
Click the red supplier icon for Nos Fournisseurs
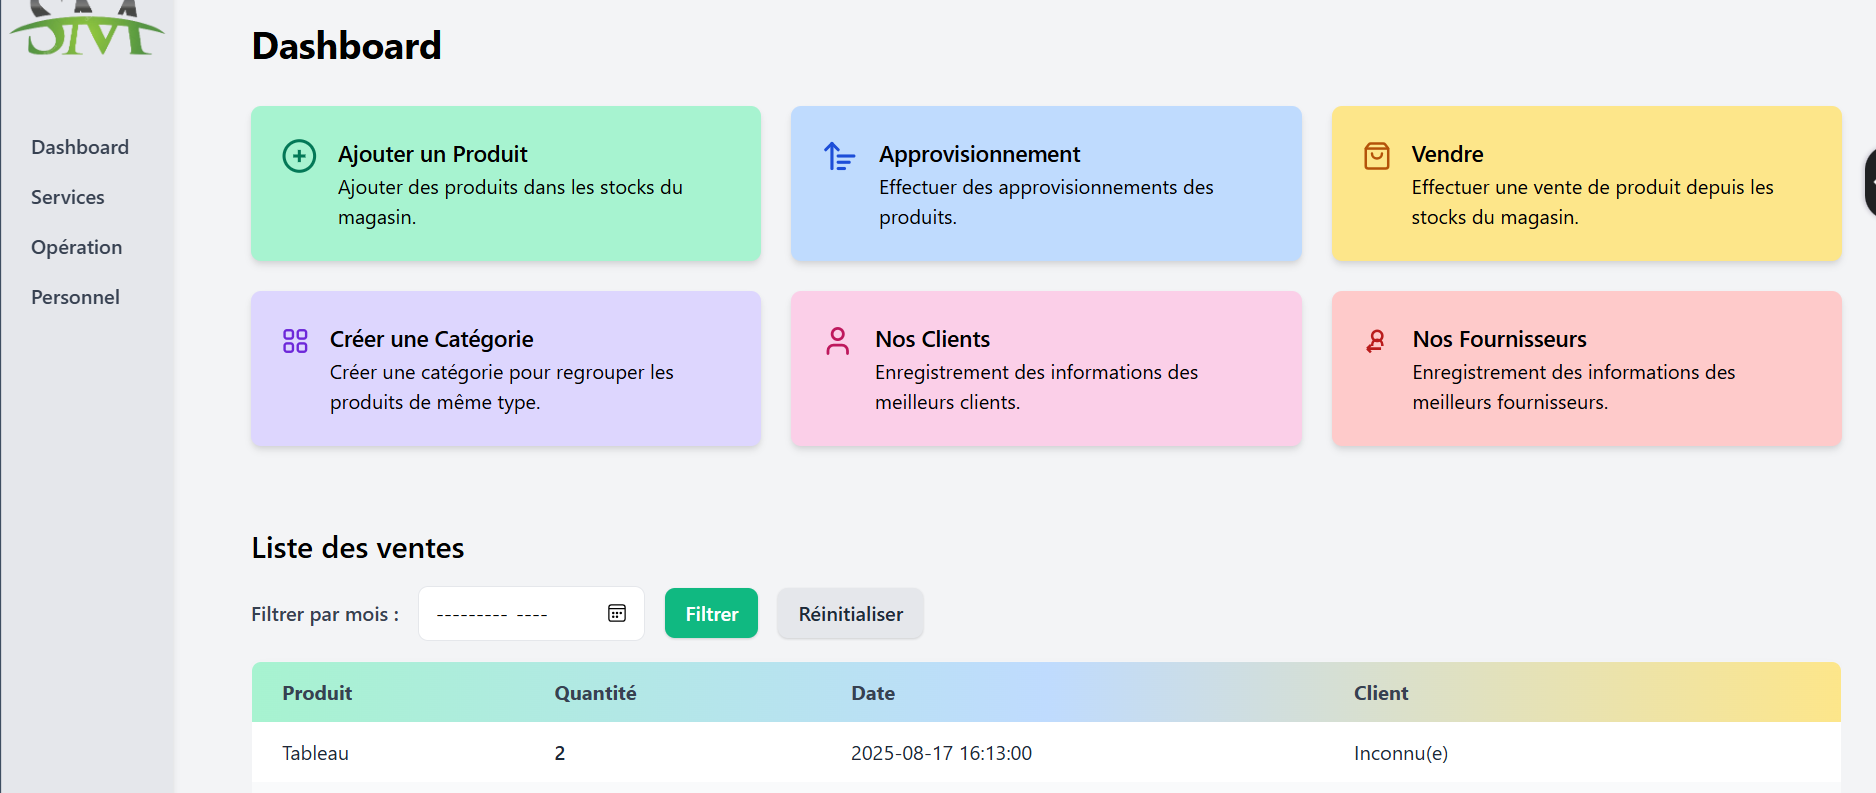[x=1376, y=341]
